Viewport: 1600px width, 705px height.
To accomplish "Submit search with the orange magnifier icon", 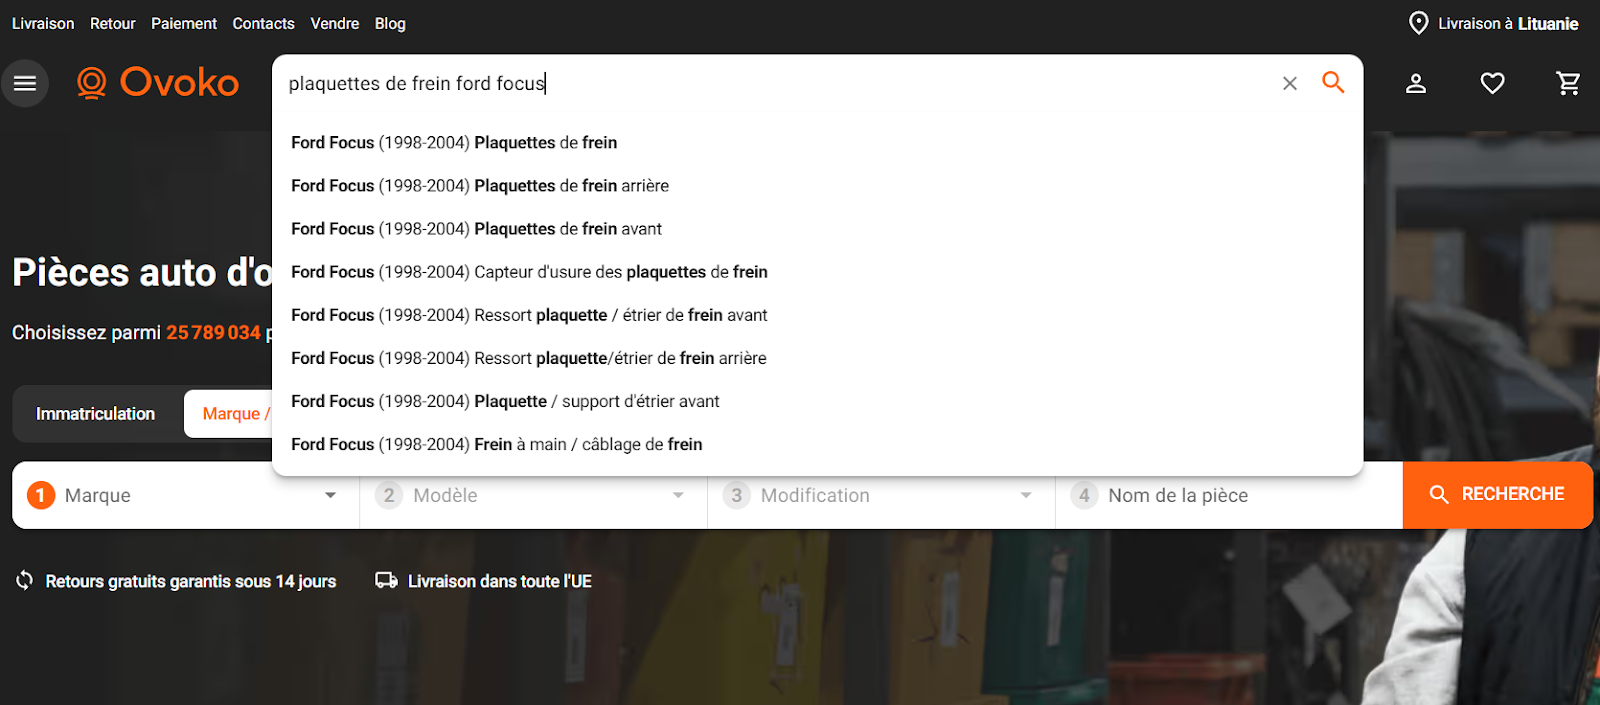I will click(x=1333, y=82).
